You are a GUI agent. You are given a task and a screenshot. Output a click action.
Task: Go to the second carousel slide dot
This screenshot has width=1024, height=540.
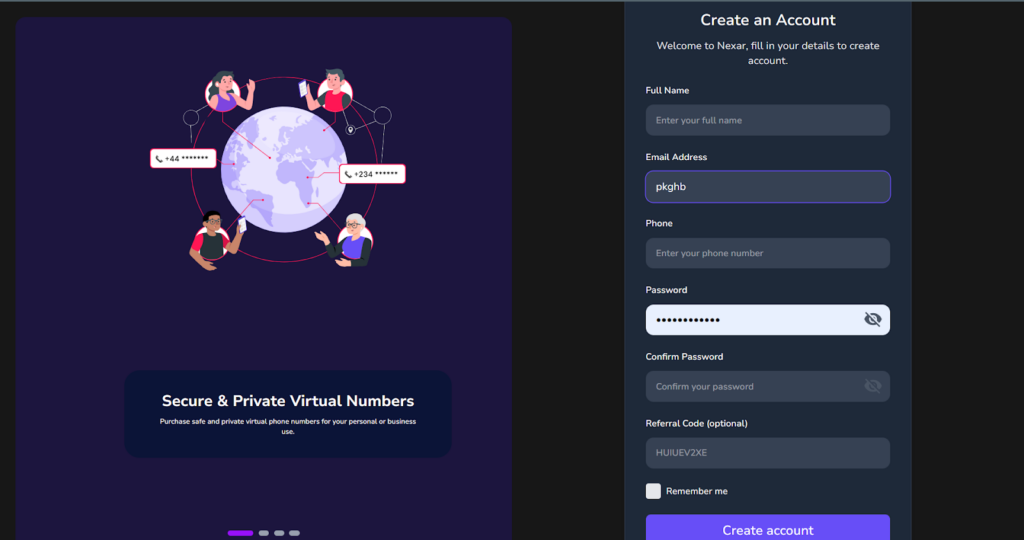pos(264,533)
